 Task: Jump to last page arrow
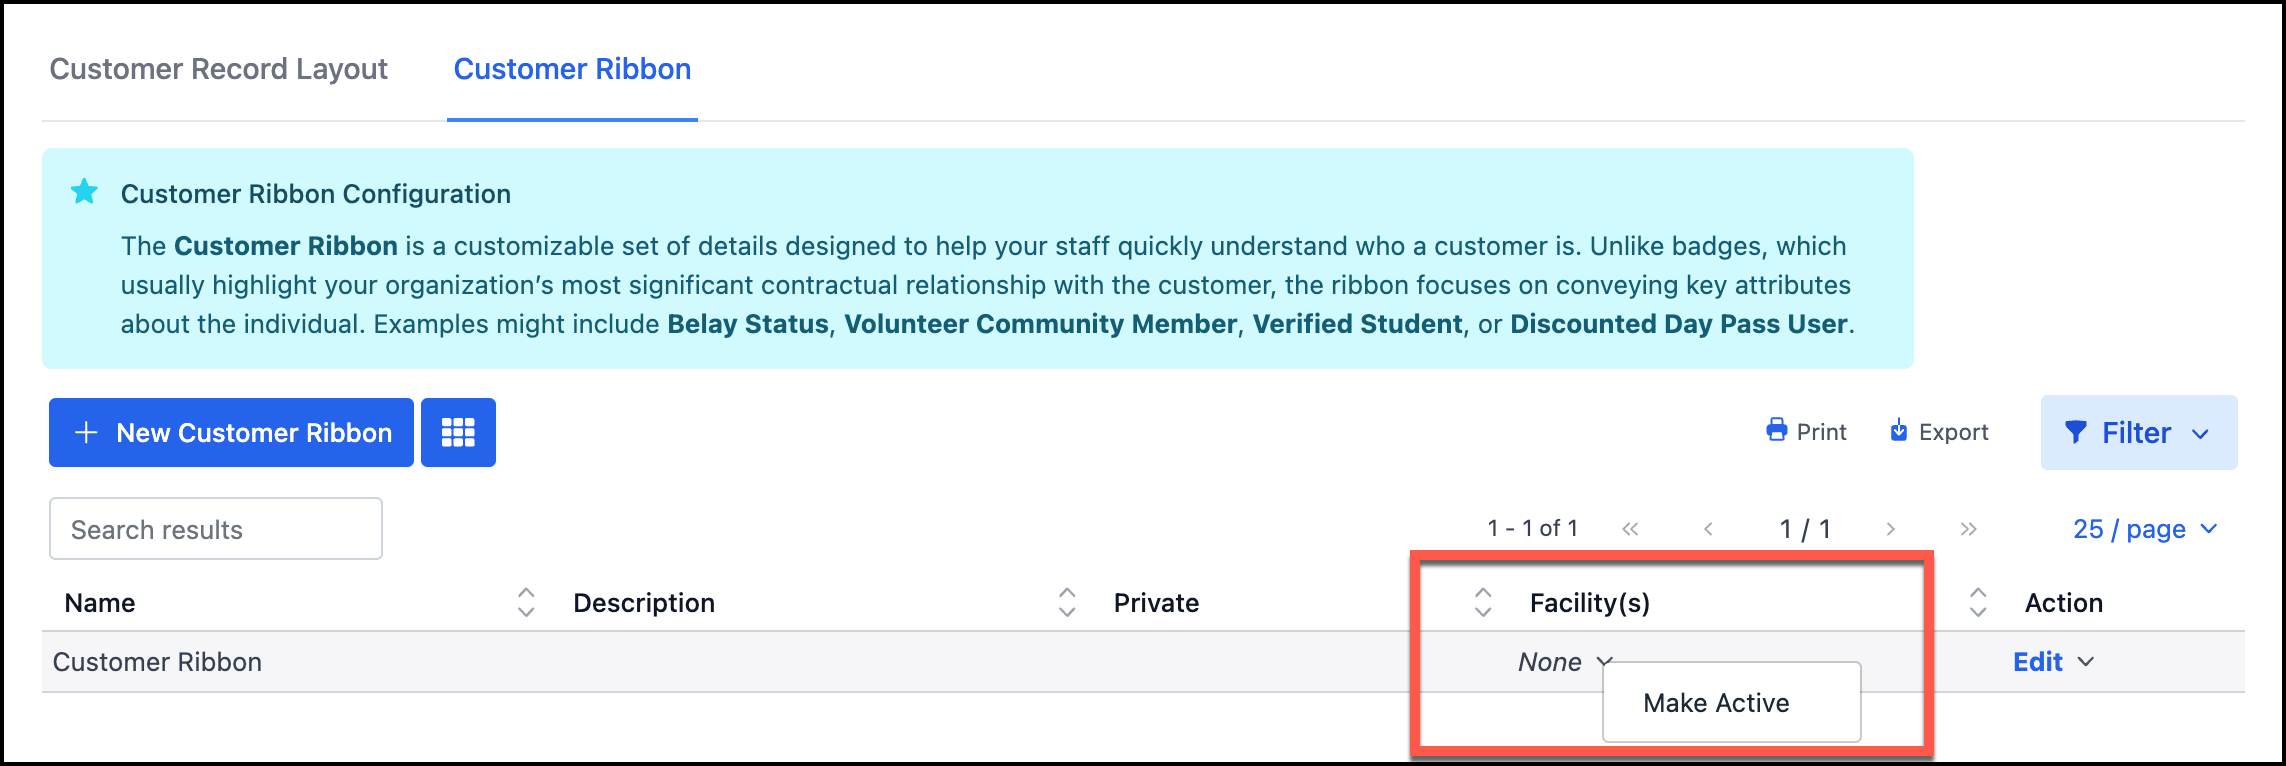[1968, 529]
